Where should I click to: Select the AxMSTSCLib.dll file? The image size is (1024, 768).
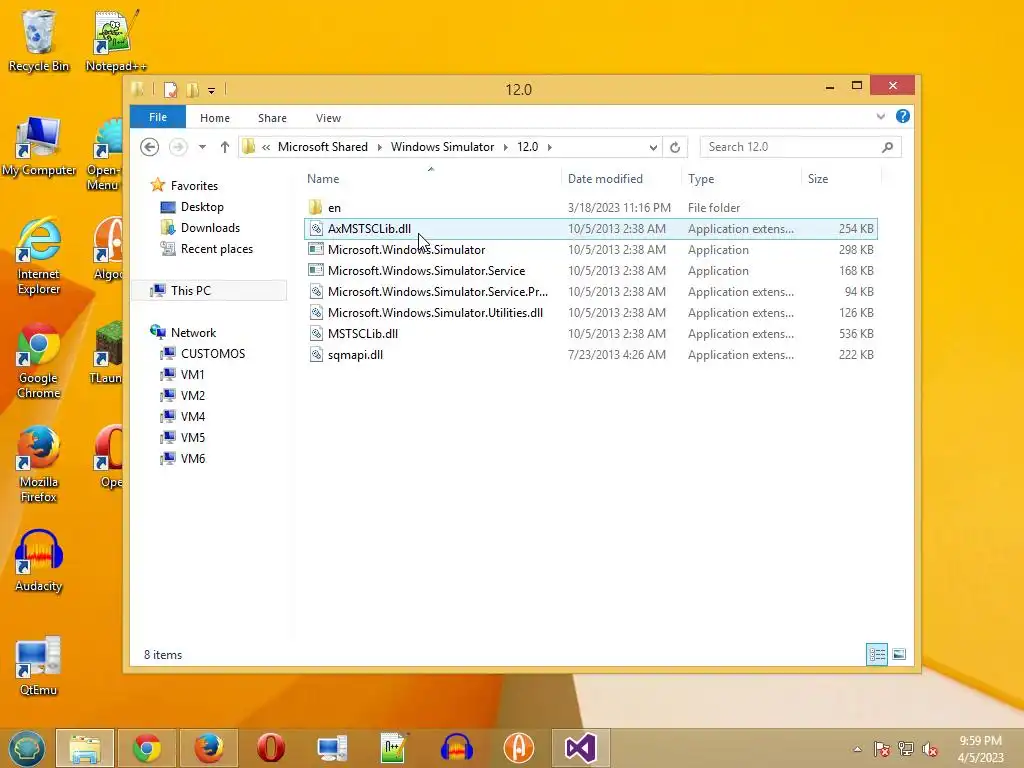coord(590,229)
